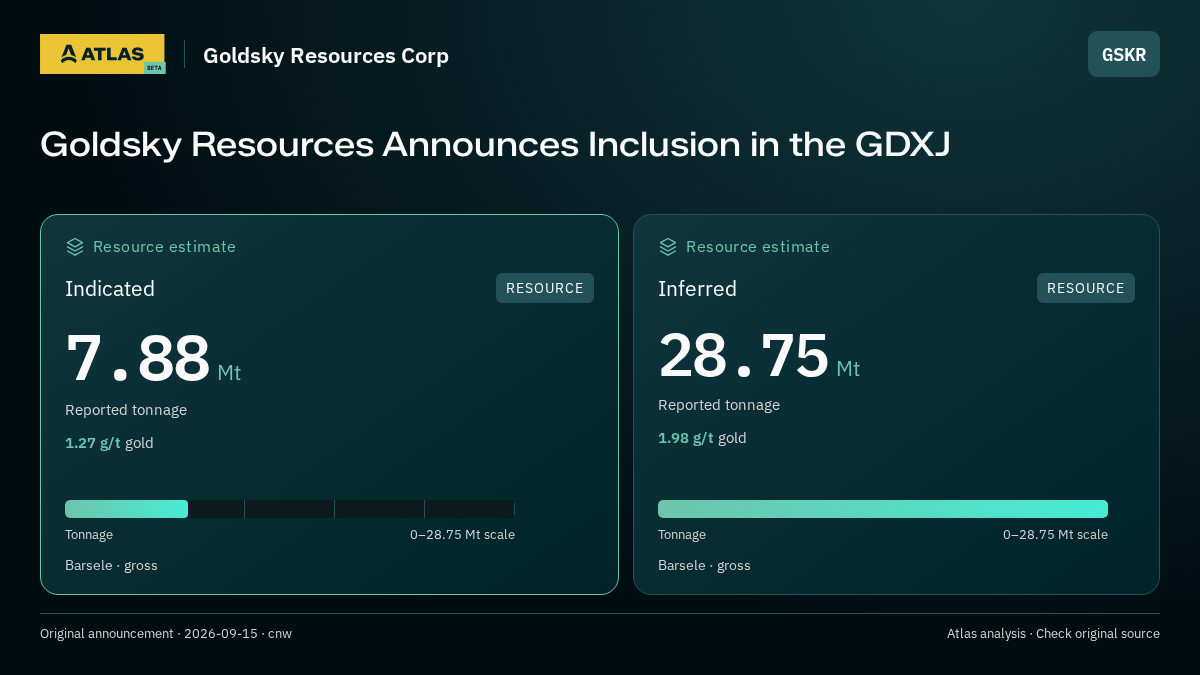Click the GSKR ticker badge
The image size is (1200, 675).
click(1124, 54)
